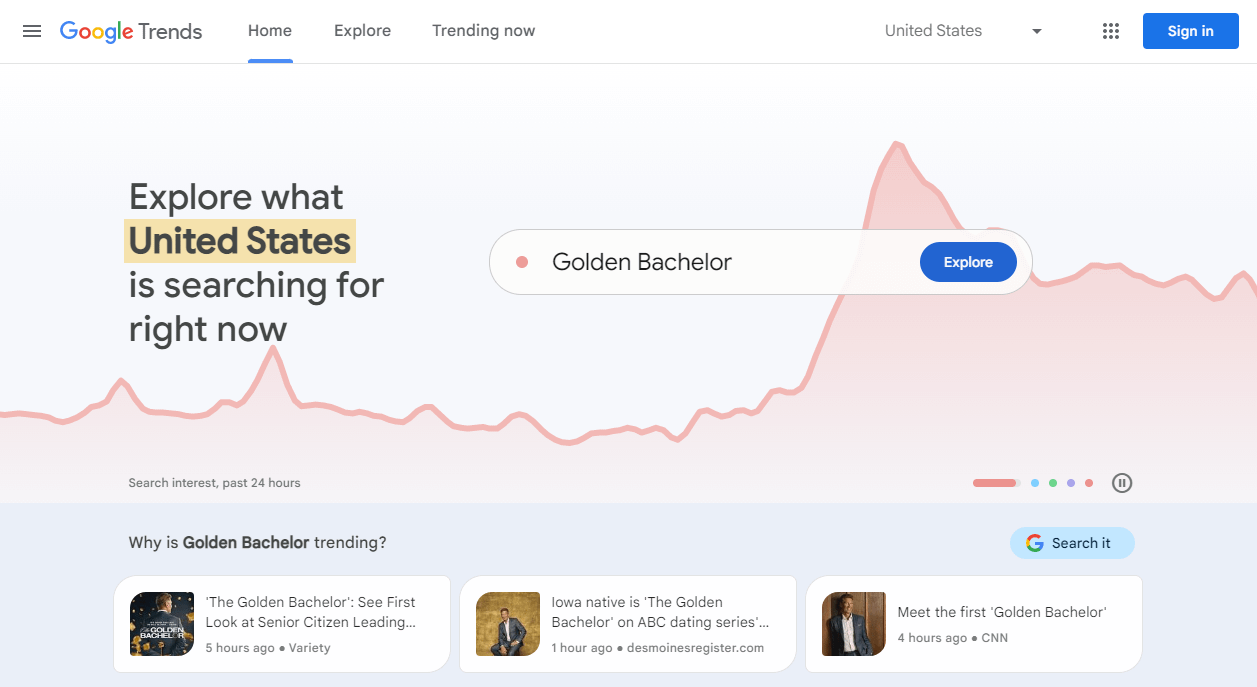Screen dimensions: 1257x687
Task: Open the United States country dropdown
Action: pyautogui.click(x=933, y=31)
